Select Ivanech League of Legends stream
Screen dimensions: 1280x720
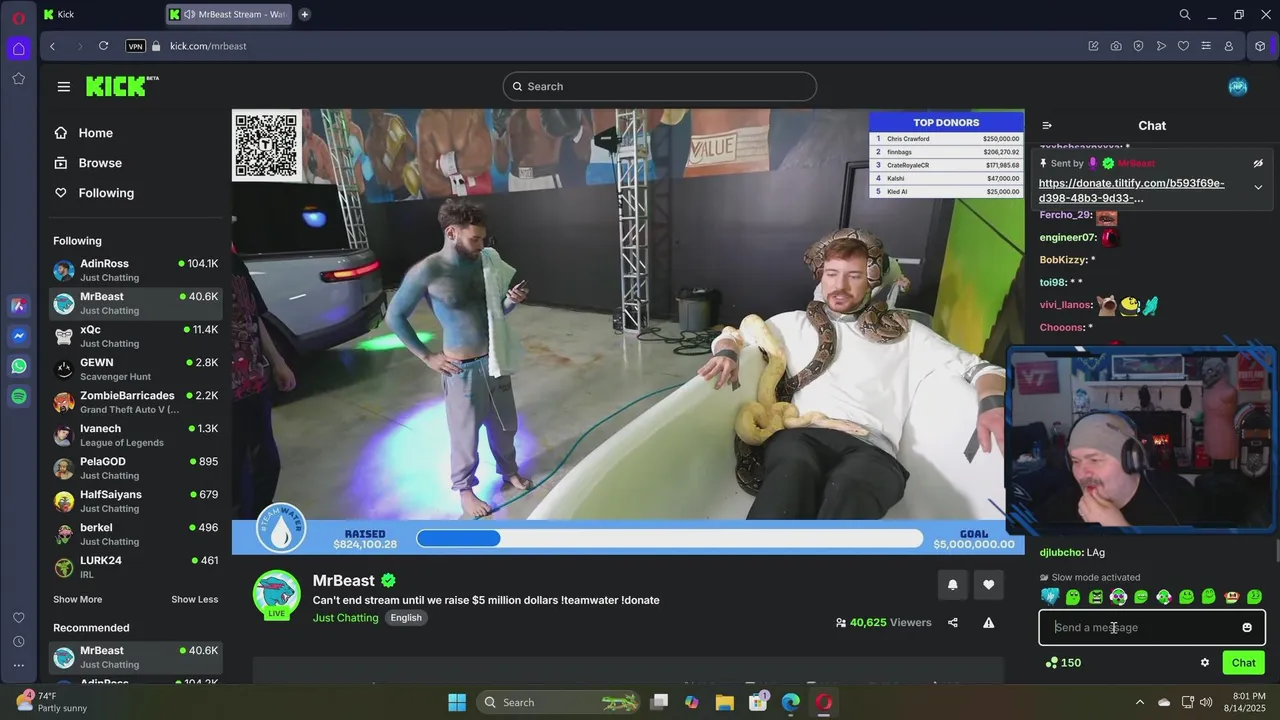pyautogui.click(x=136, y=435)
